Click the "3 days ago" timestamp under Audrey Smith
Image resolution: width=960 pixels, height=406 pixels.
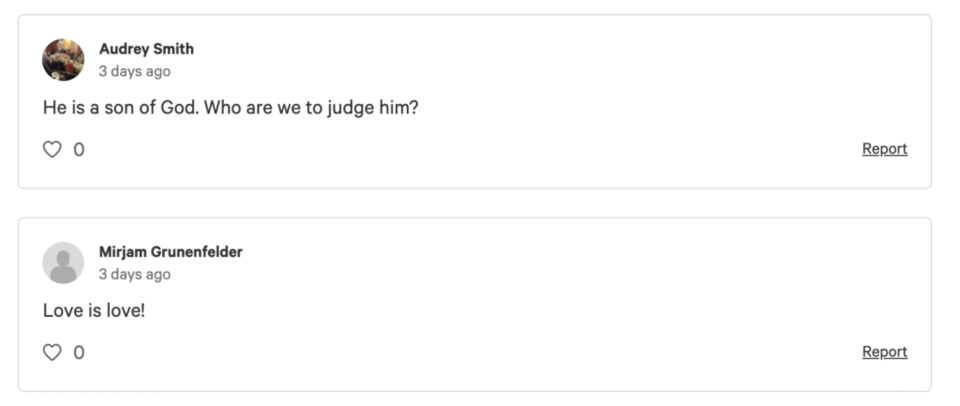tap(135, 71)
